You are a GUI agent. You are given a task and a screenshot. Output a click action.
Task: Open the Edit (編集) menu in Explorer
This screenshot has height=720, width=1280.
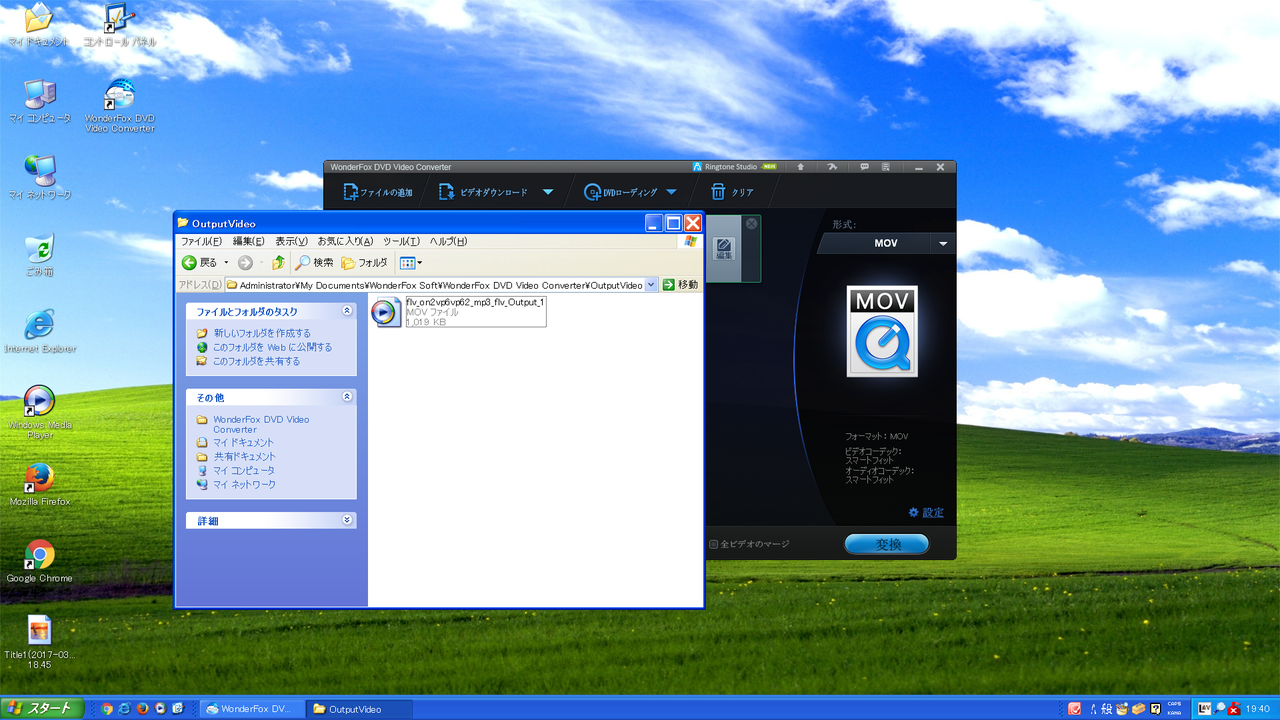[249, 241]
